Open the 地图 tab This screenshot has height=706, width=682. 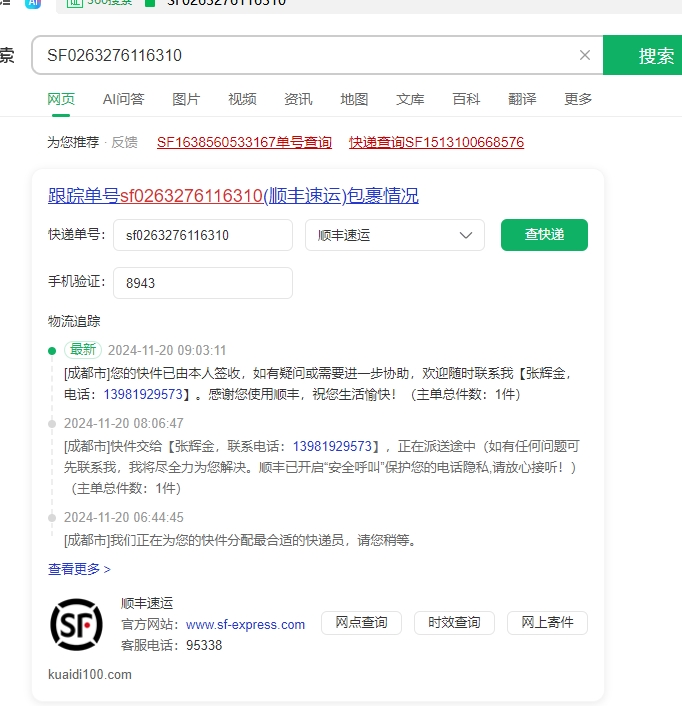pos(354,99)
